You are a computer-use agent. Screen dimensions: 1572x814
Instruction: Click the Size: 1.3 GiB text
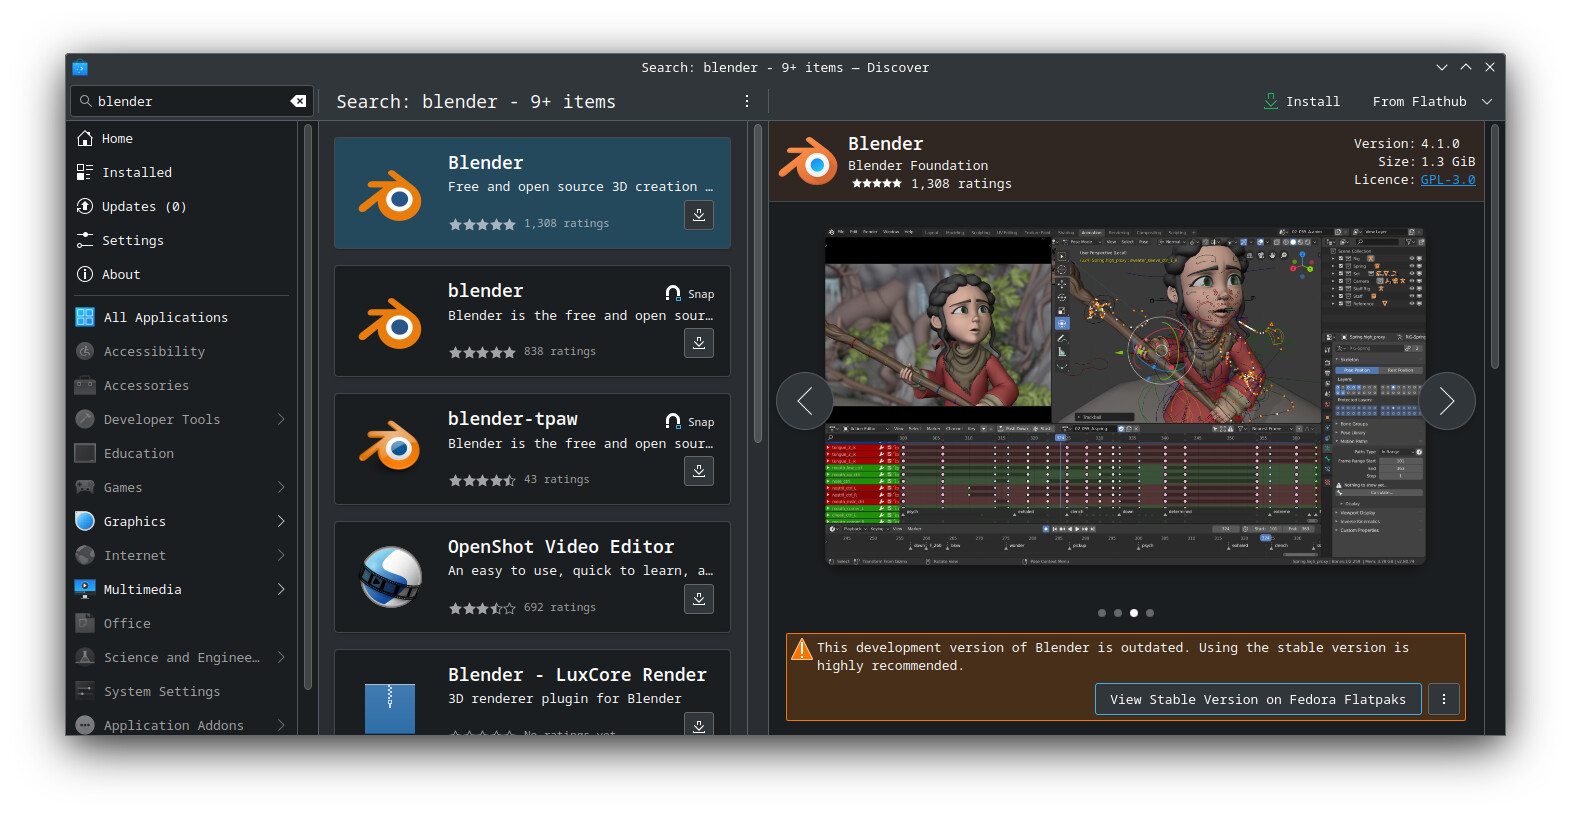(1427, 162)
